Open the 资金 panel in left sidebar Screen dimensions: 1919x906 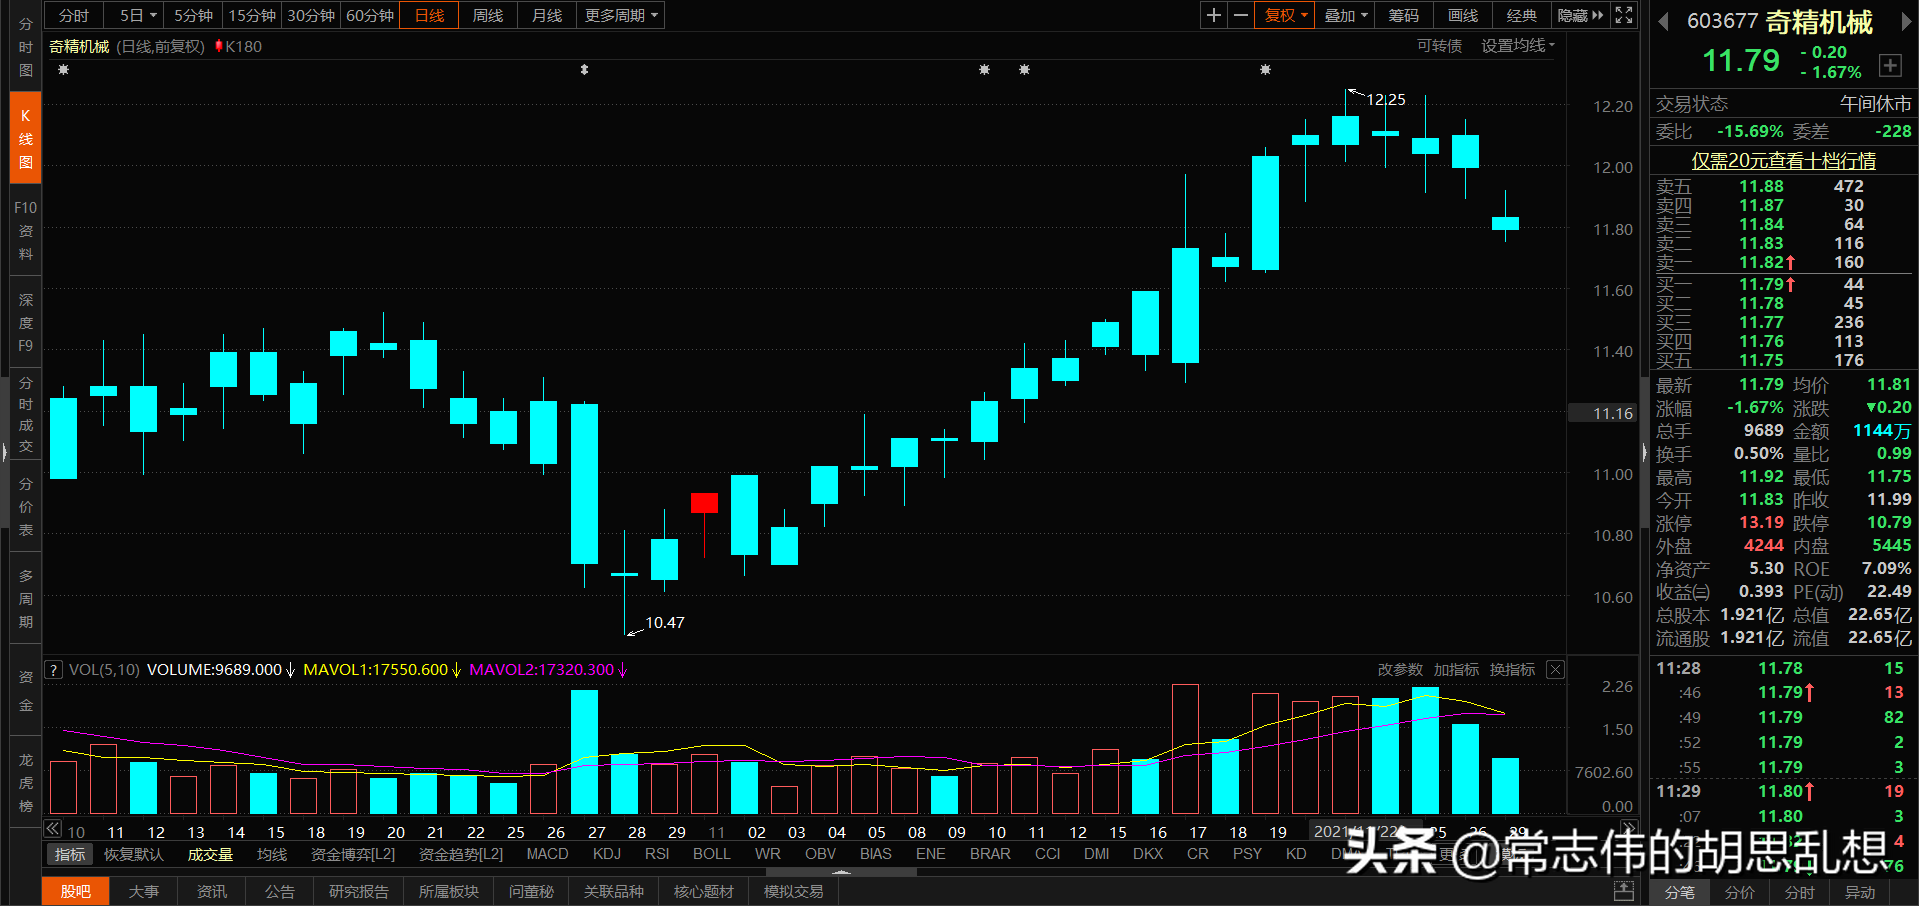click(25, 680)
